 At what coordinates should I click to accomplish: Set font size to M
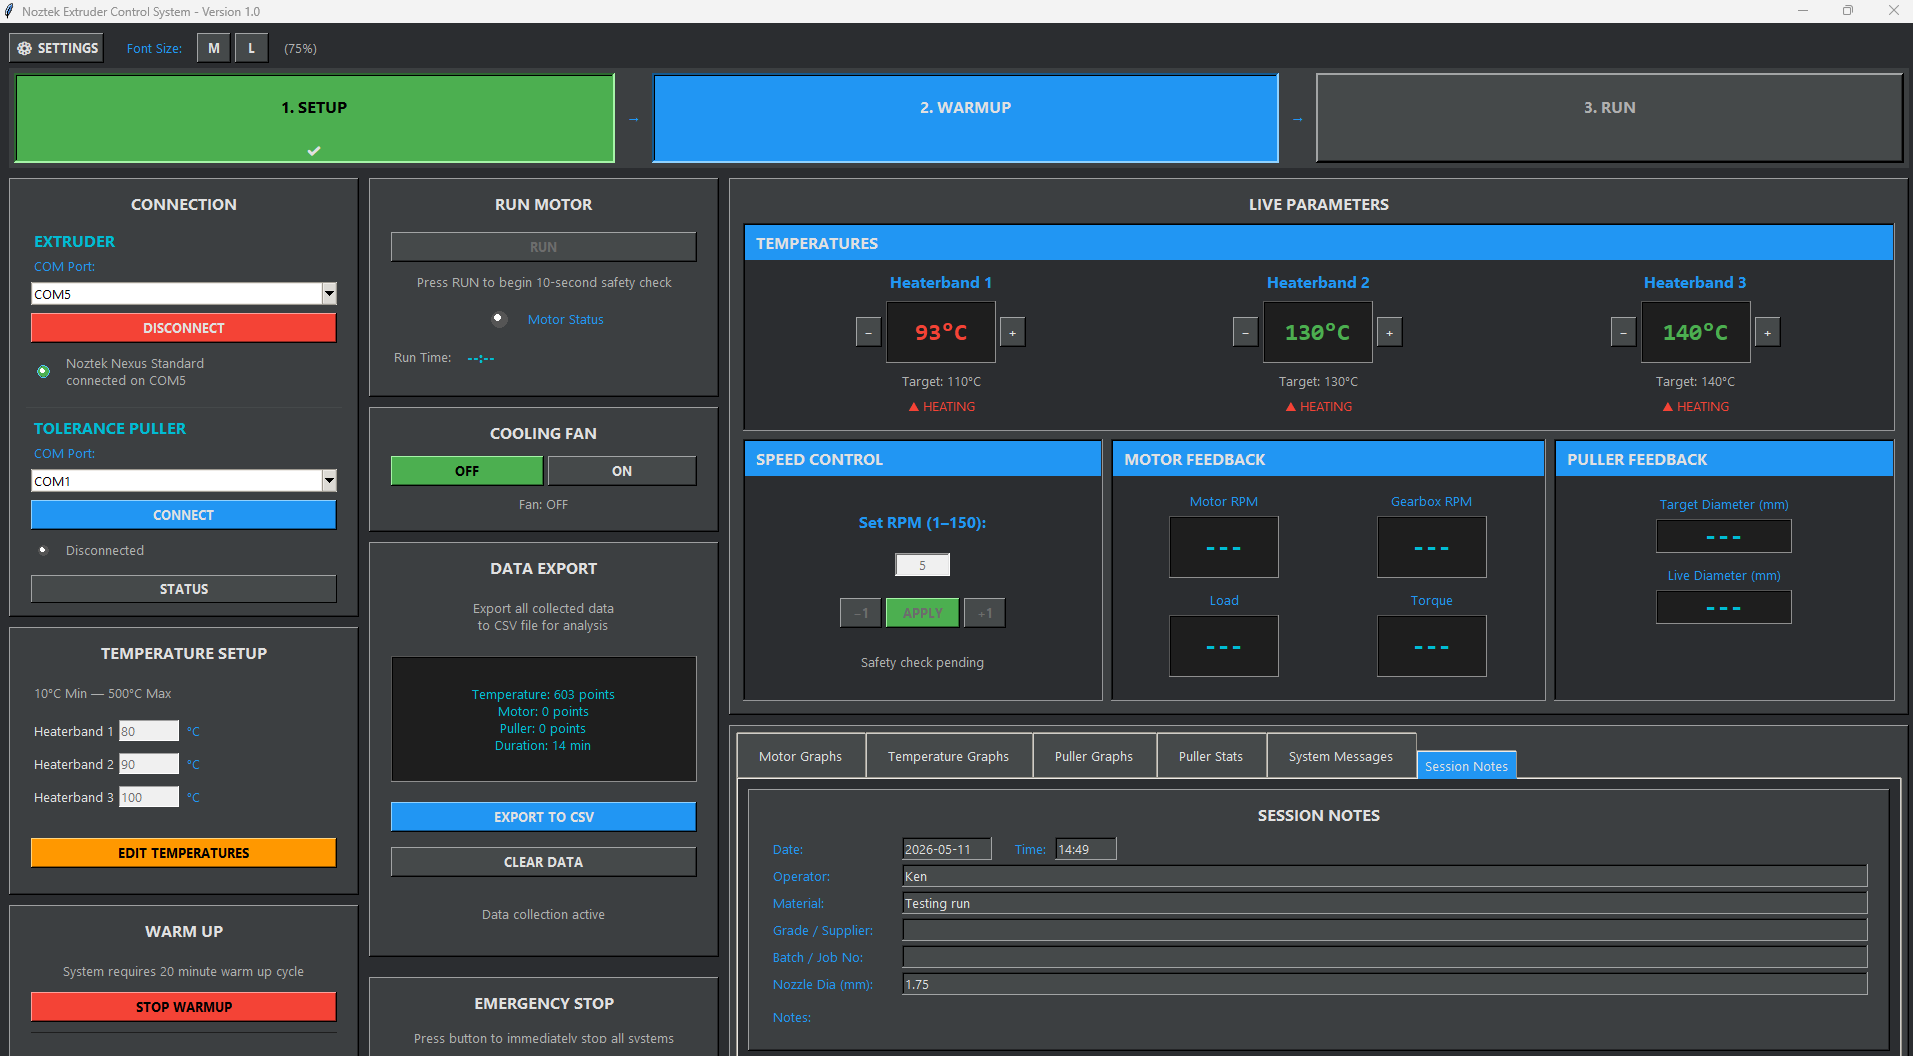(x=213, y=48)
